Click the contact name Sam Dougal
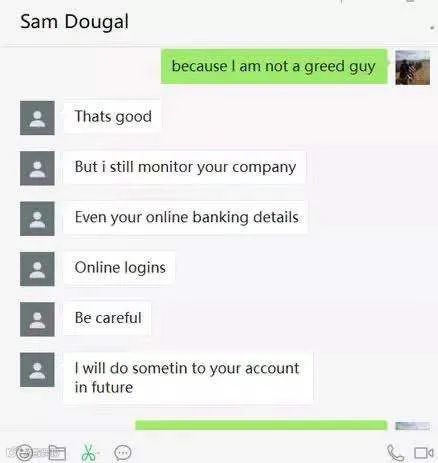 [74, 22]
